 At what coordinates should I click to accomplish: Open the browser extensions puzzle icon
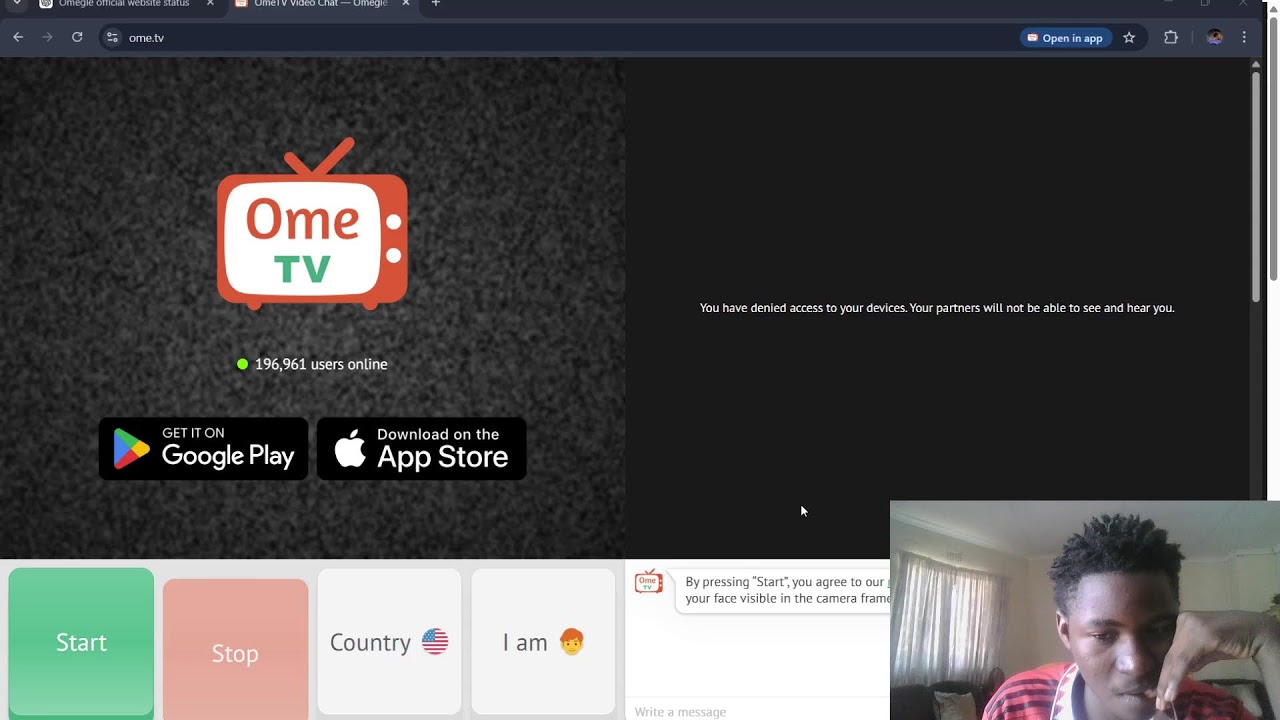(1171, 37)
